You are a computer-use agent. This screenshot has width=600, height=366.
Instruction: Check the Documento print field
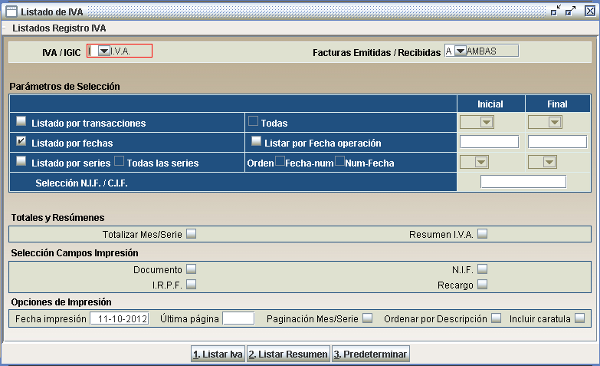tap(191, 269)
